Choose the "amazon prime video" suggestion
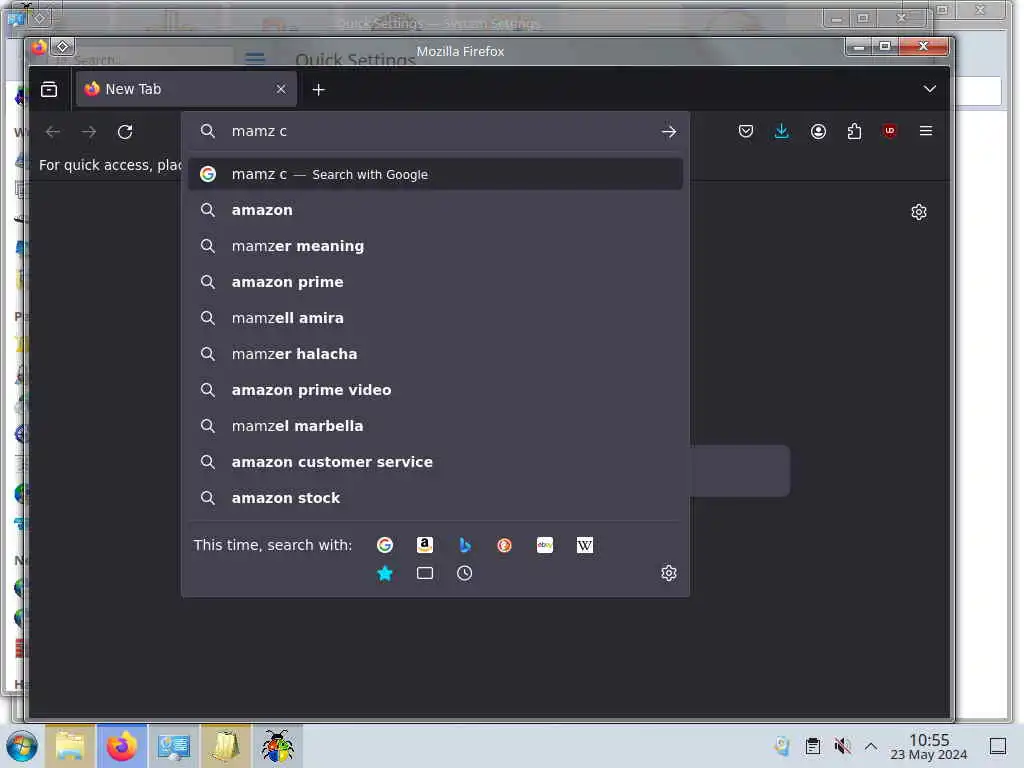The image size is (1024, 768). (x=436, y=390)
